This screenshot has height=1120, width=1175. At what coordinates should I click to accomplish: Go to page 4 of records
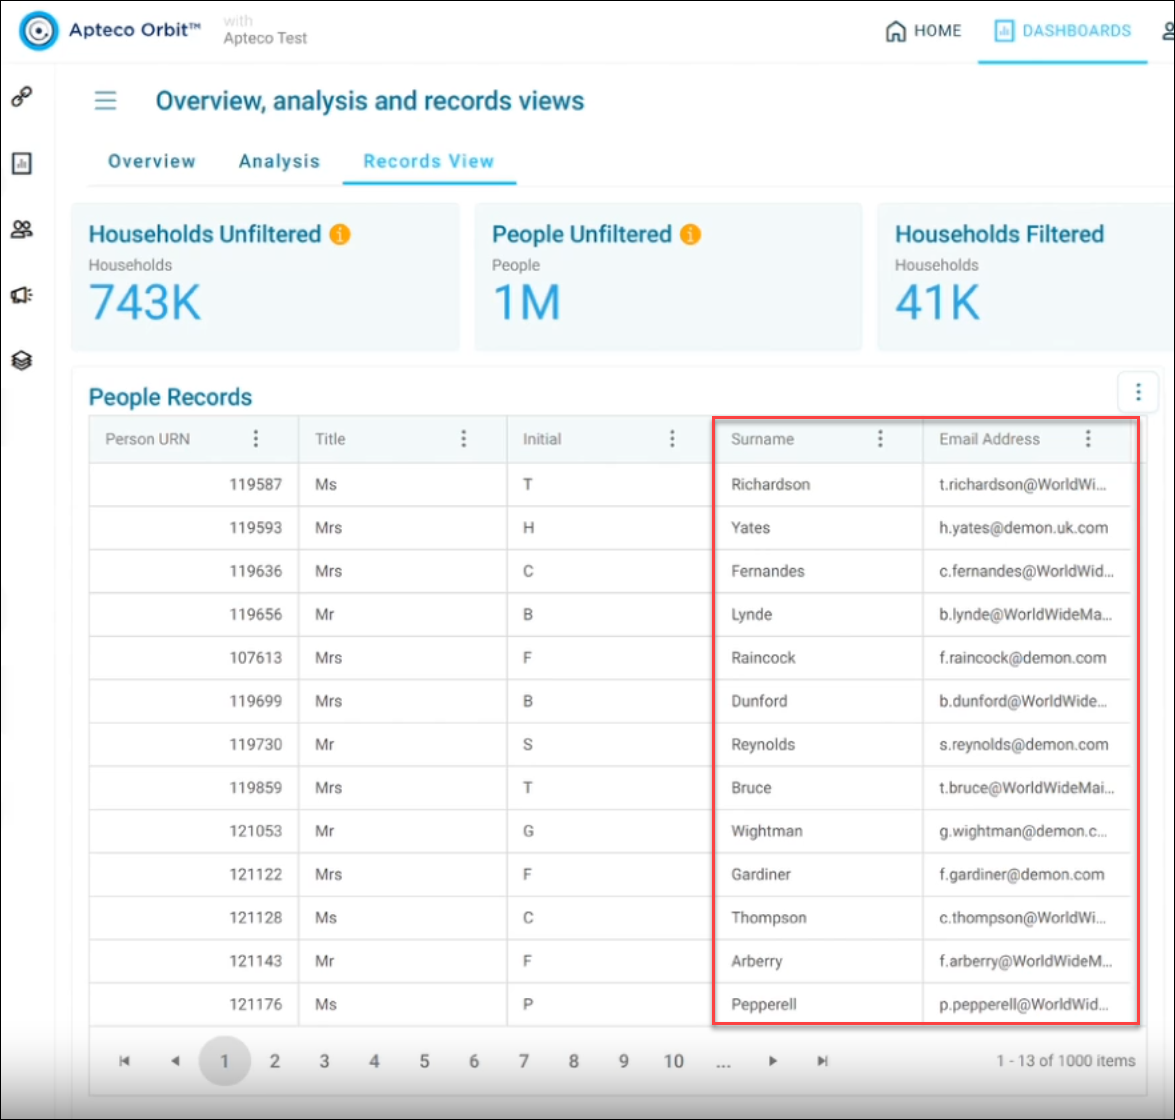click(x=374, y=1061)
